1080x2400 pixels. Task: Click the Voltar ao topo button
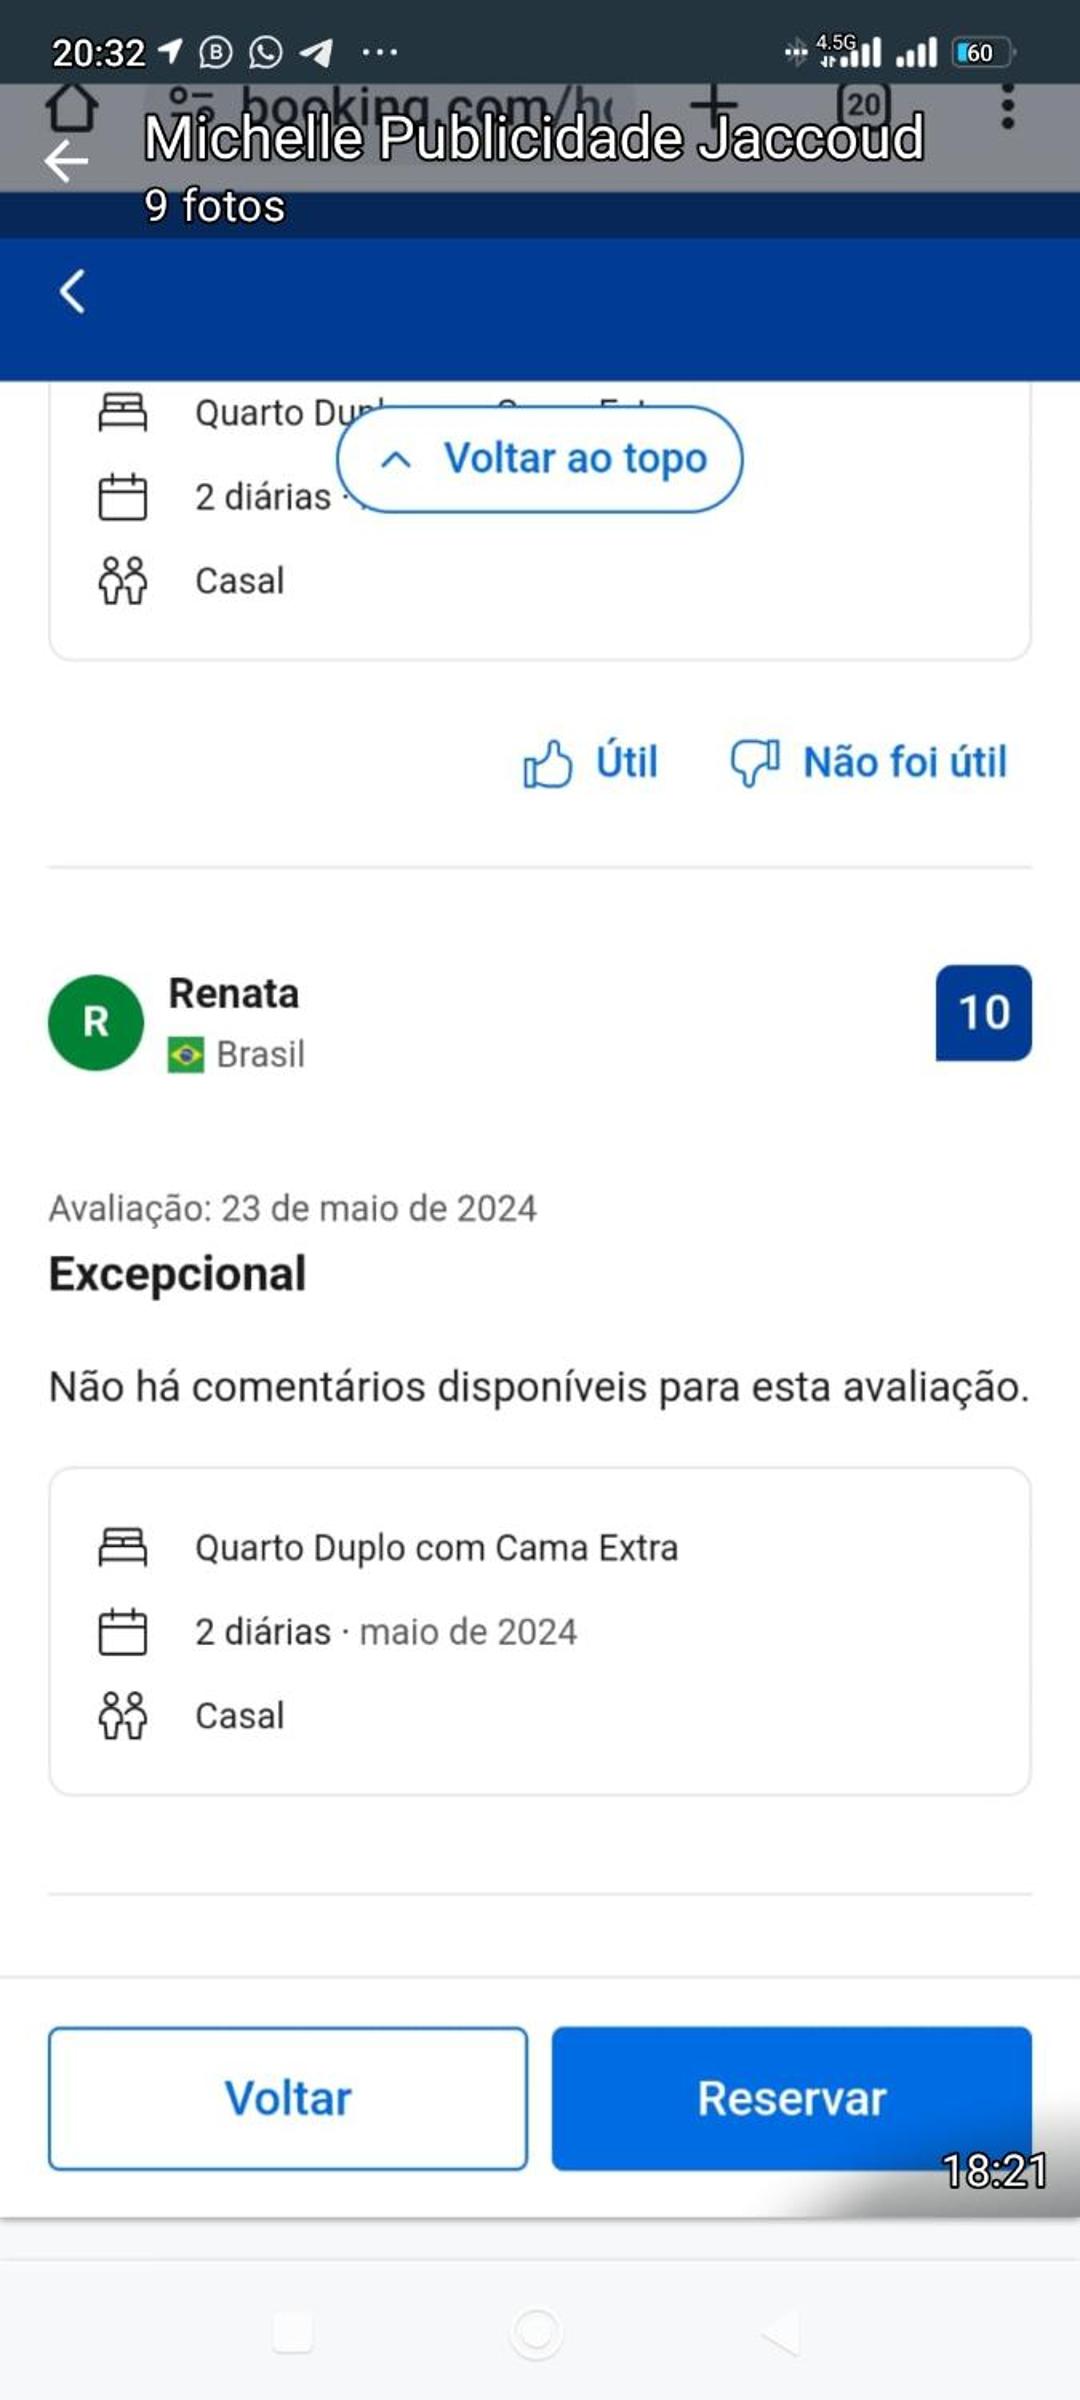point(540,459)
